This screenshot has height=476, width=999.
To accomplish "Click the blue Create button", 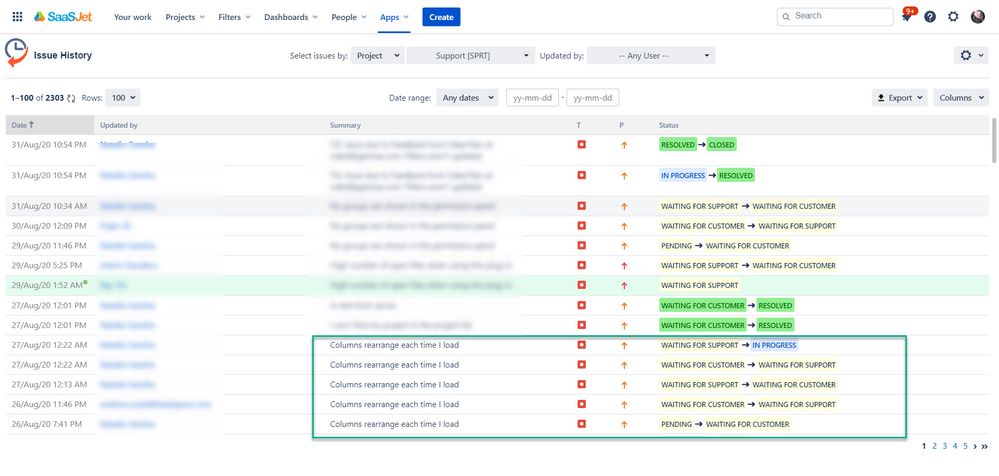I will [x=441, y=17].
